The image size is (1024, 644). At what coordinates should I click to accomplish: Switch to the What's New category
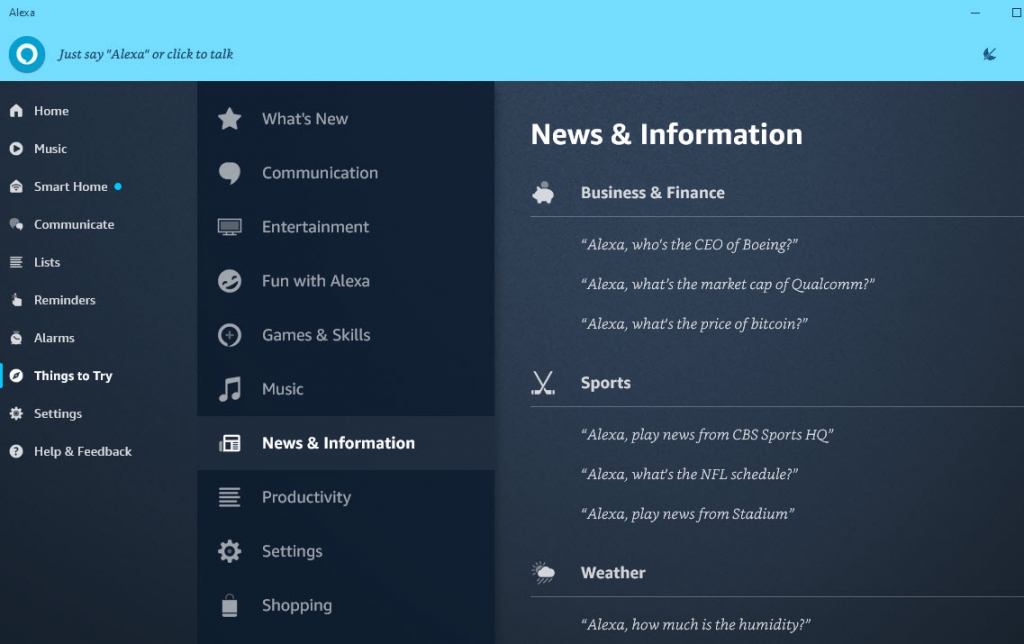point(304,118)
